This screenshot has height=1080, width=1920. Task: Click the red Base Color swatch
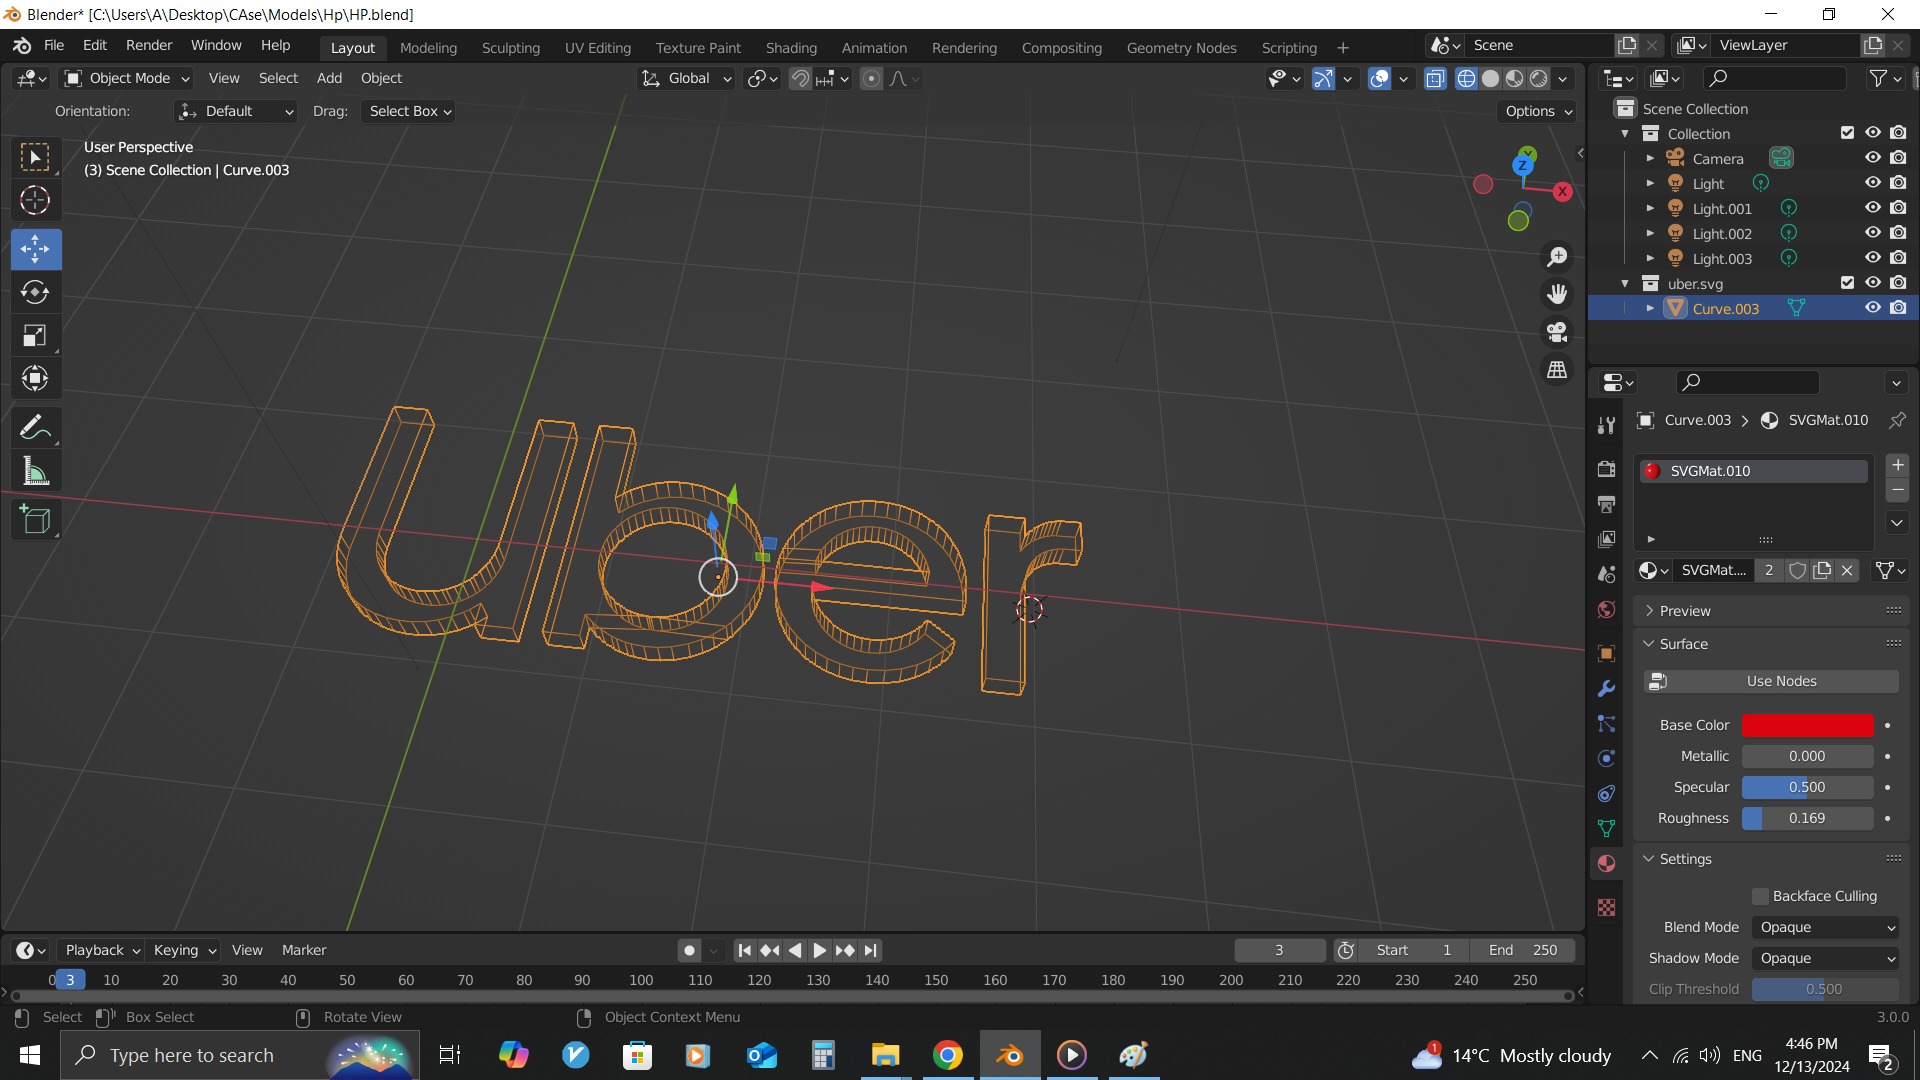tap(1807, 725)
